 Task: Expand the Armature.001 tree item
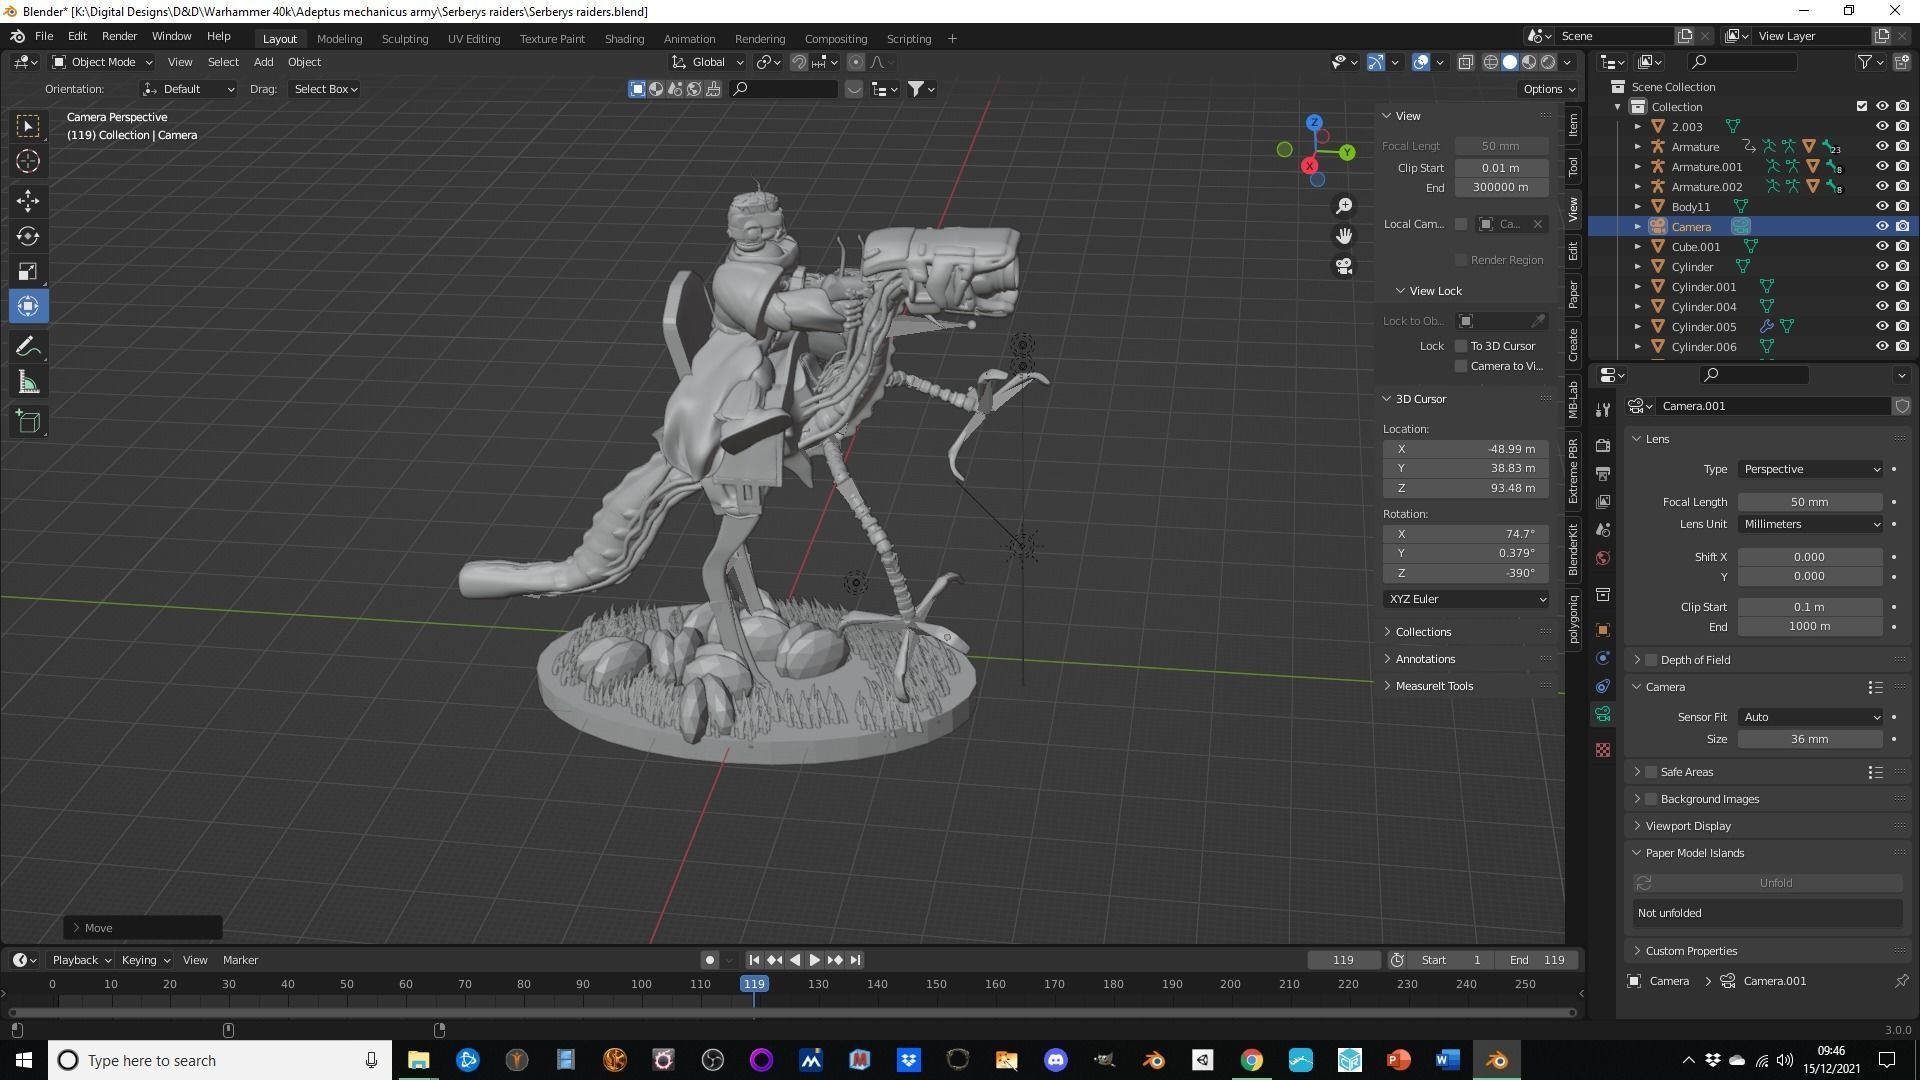pos(1638,167)
